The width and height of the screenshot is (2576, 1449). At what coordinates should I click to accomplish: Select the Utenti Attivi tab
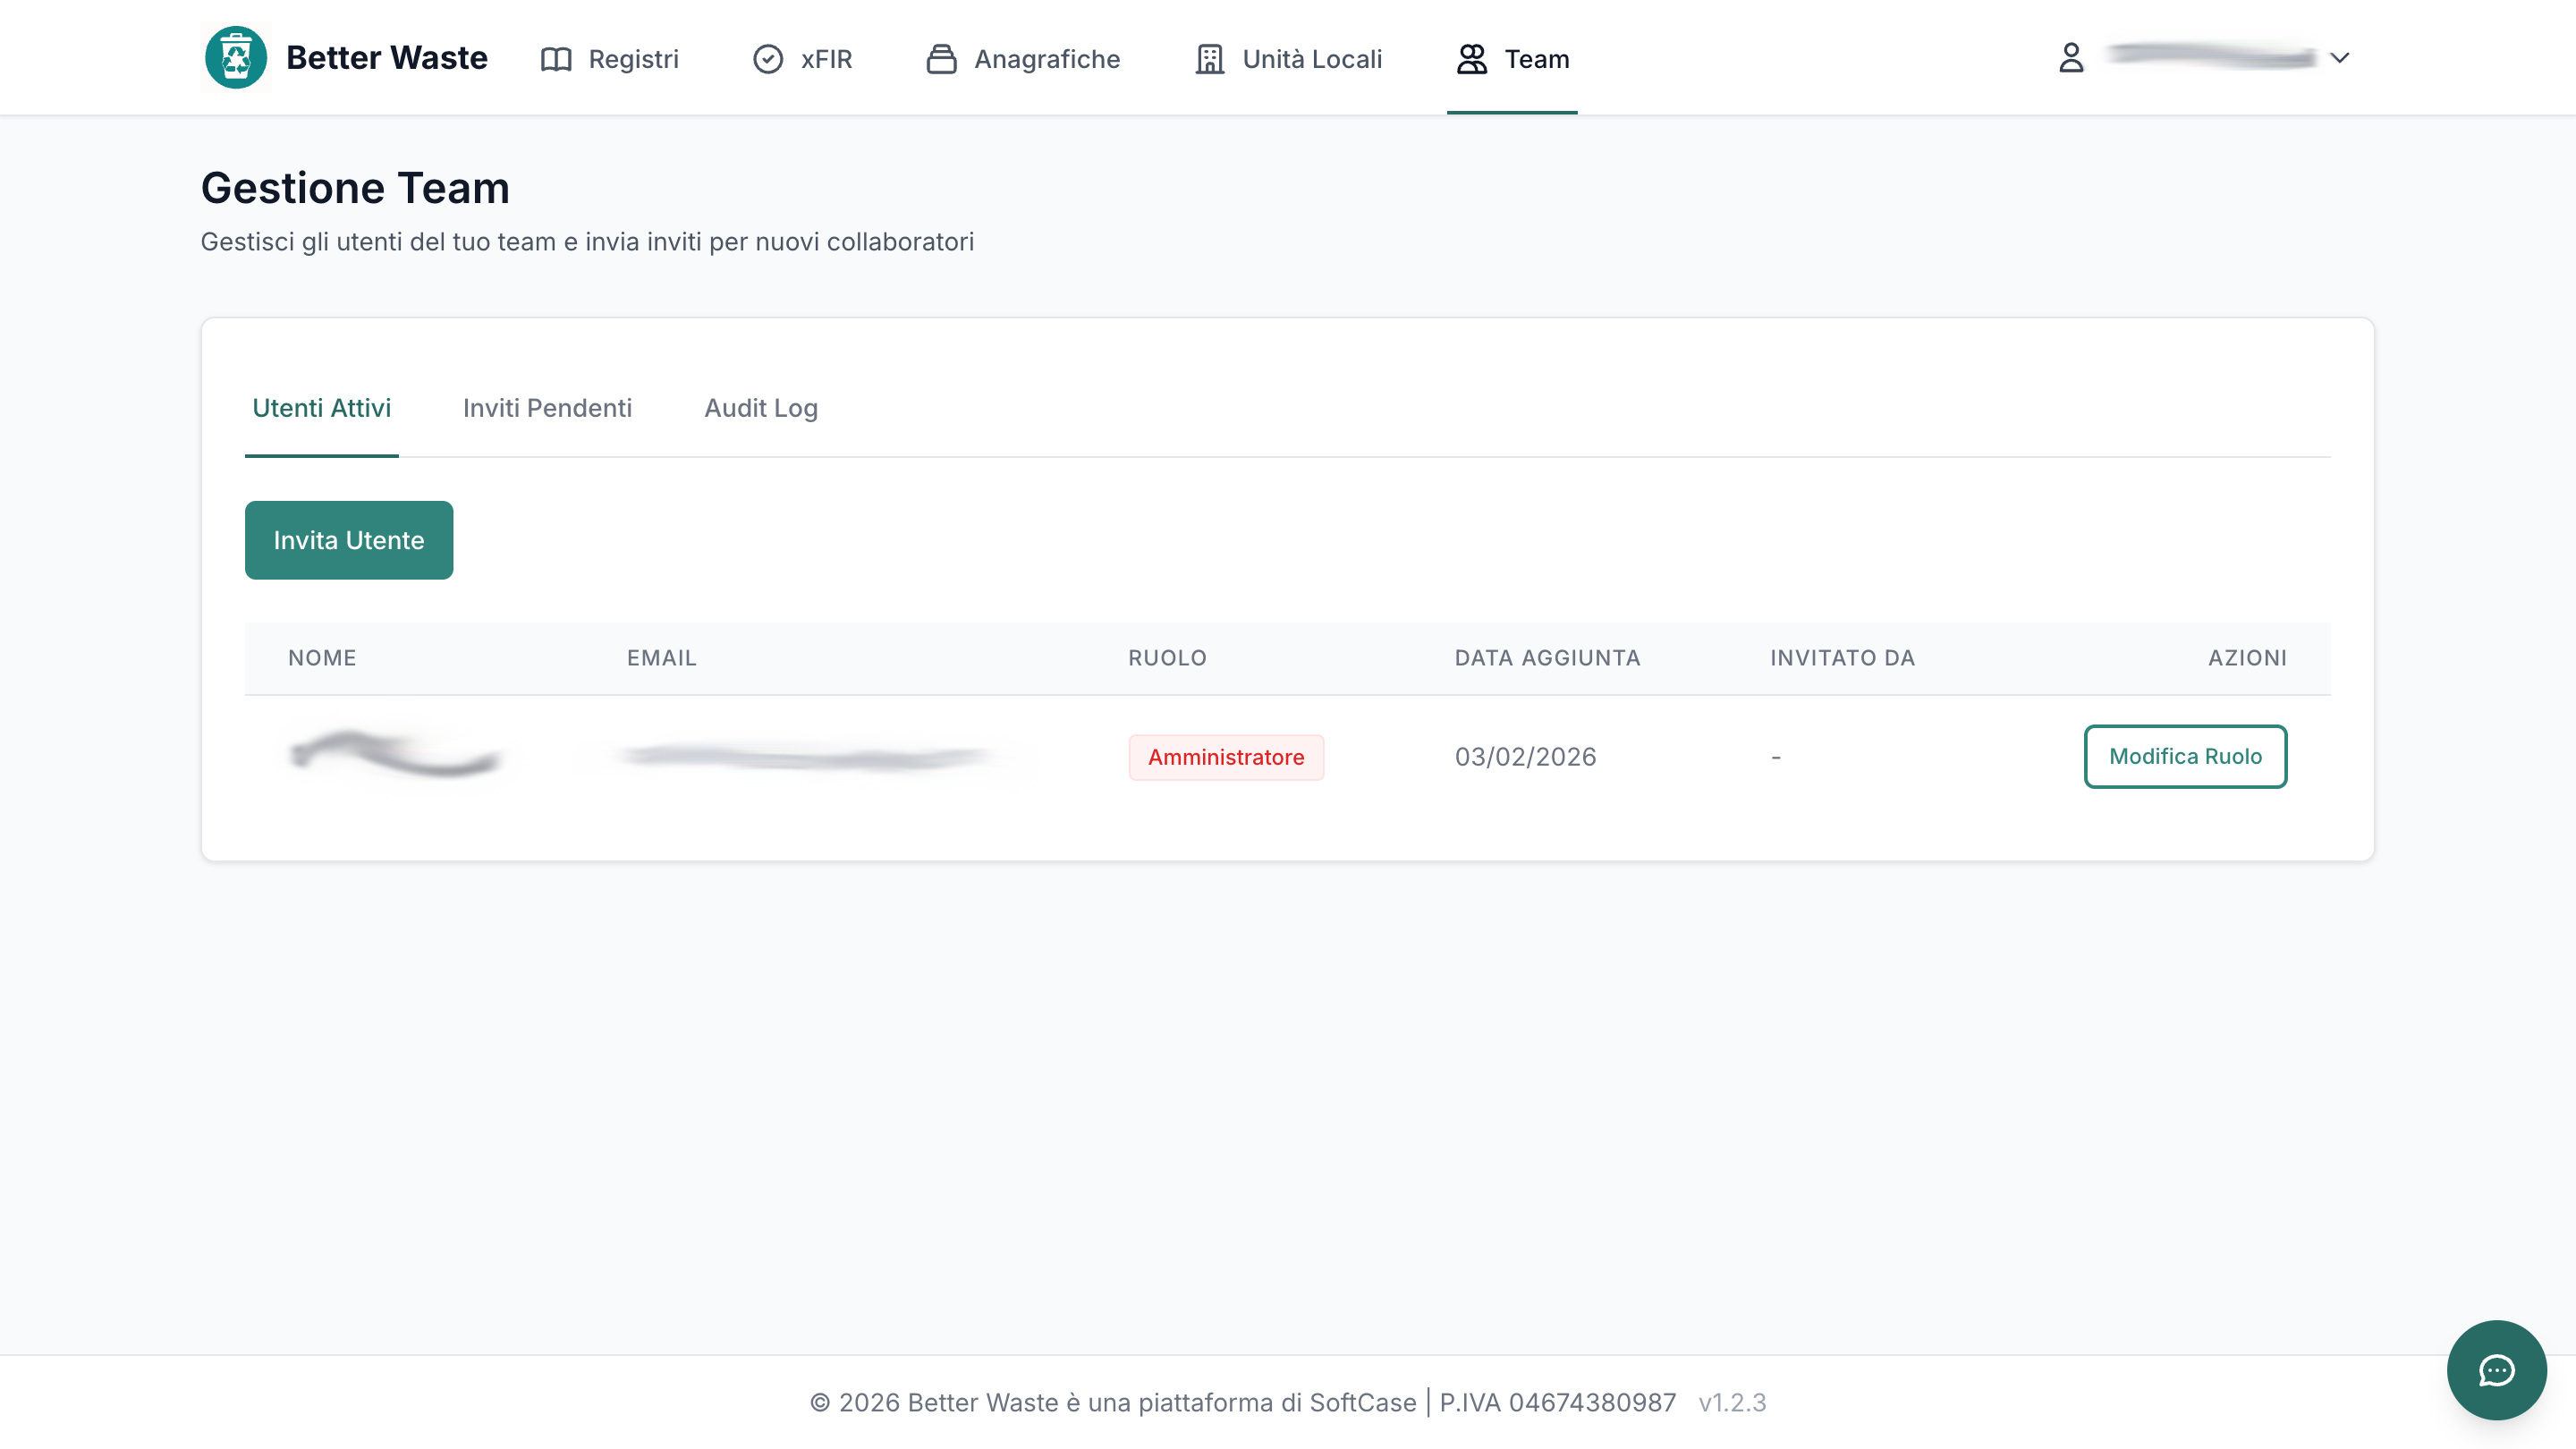point(322,408)
